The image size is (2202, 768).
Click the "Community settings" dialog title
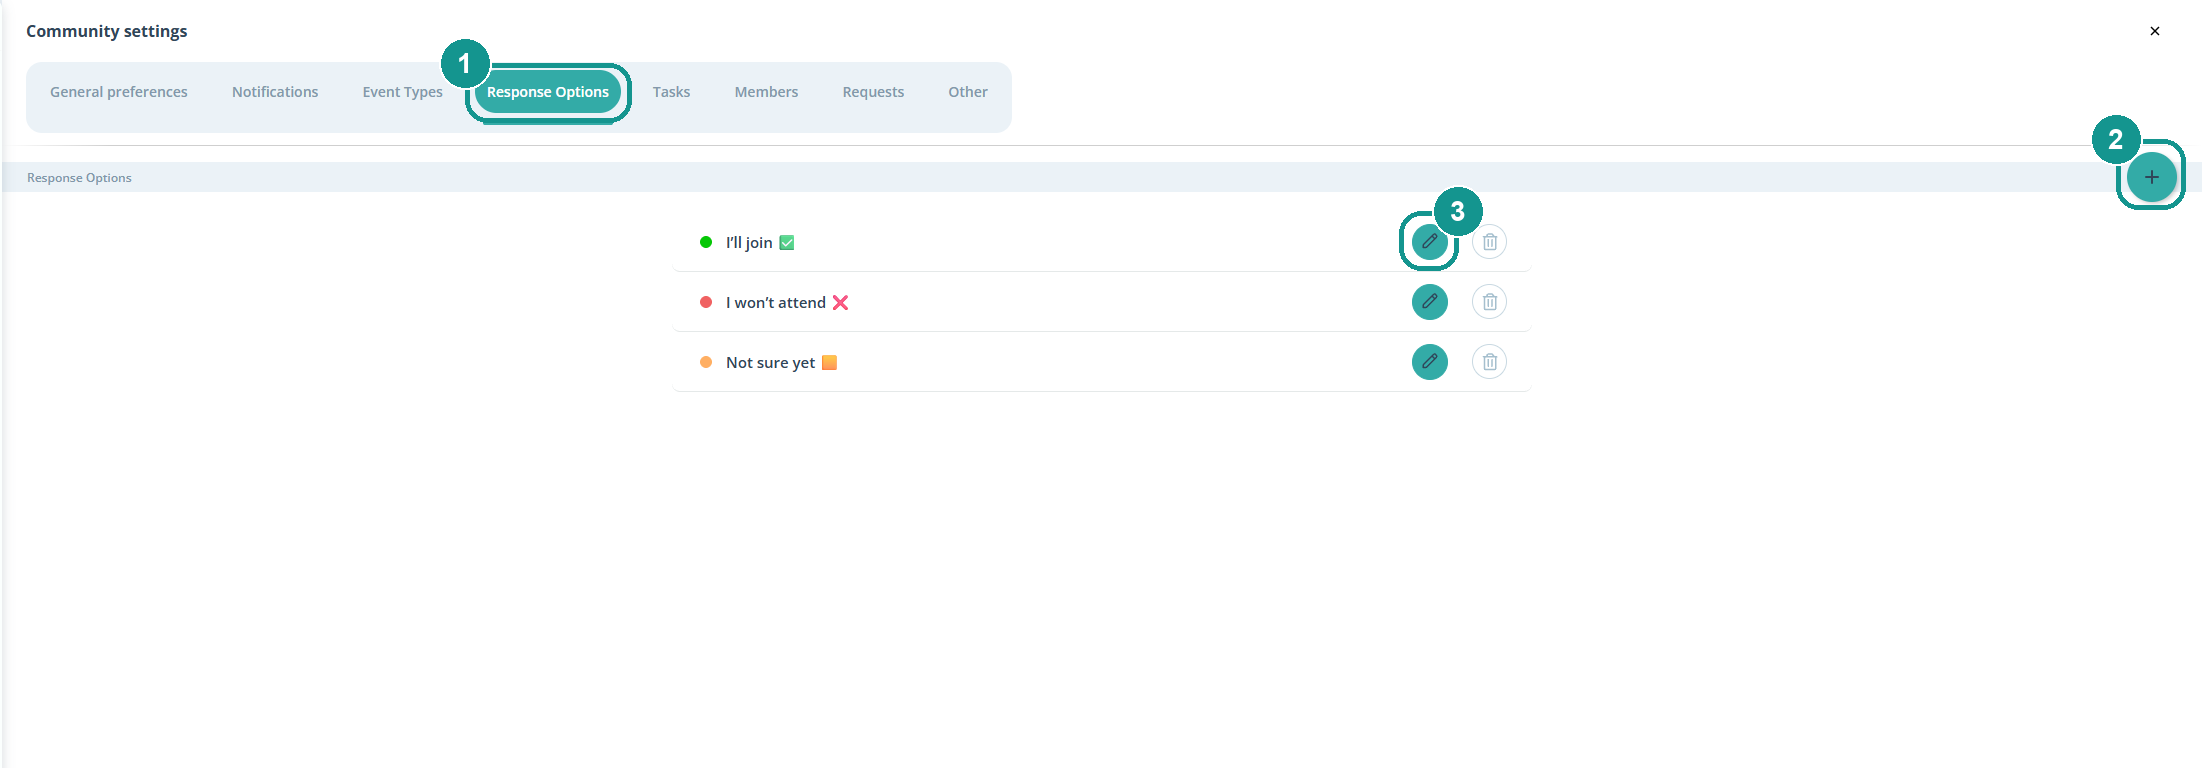107,31
